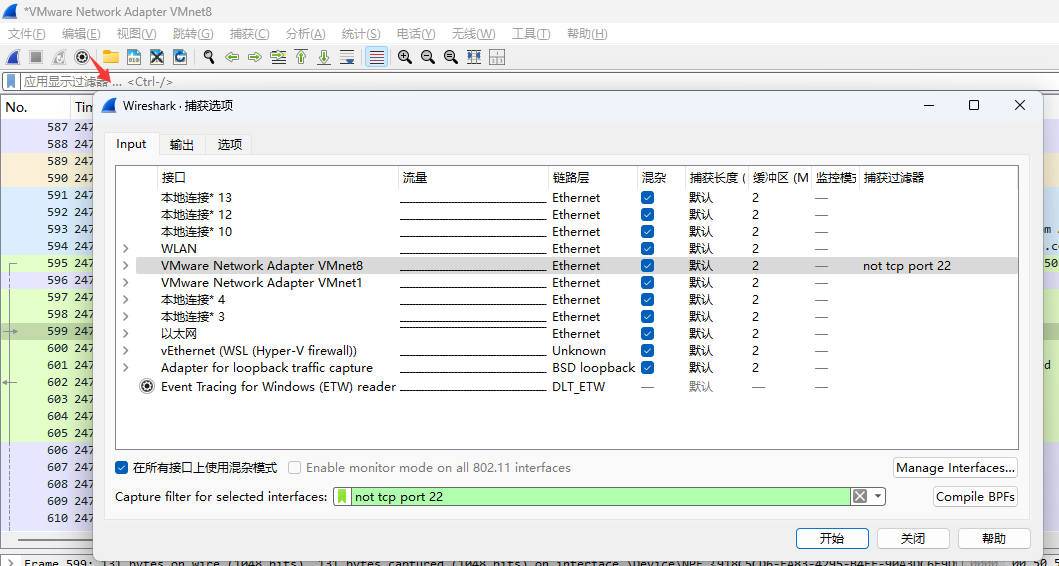Switch to the 输出 tab
The image size is (1059, 566).
pos(182,145)
